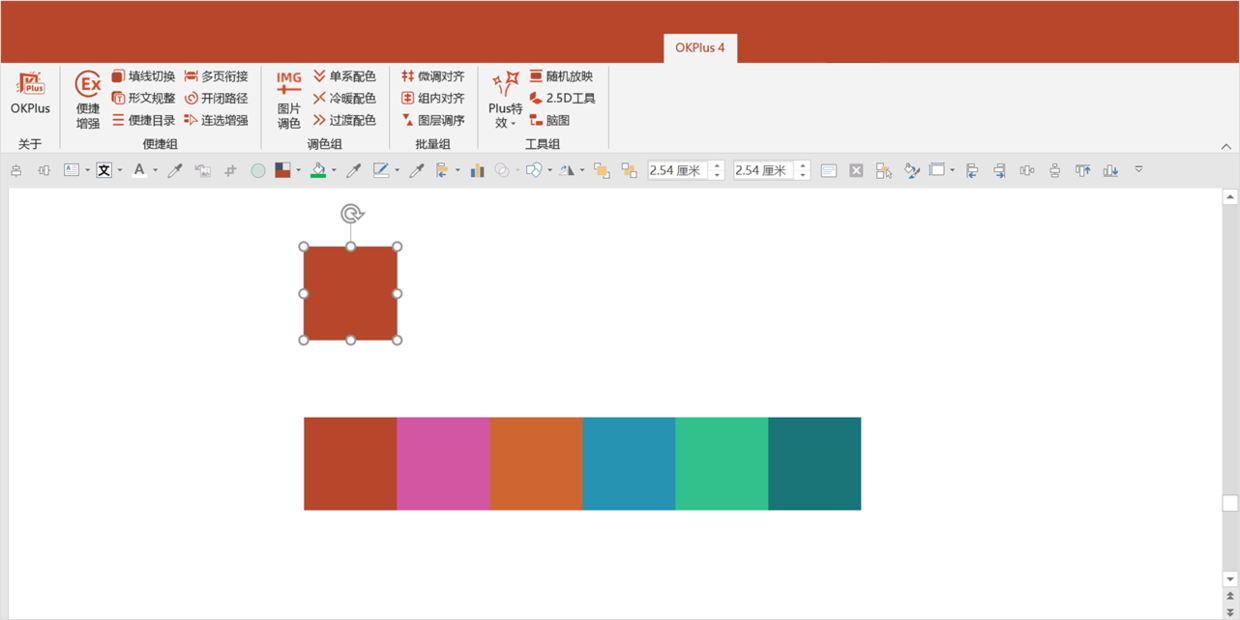Click the format painter brush icon

[x=912, y=170]
